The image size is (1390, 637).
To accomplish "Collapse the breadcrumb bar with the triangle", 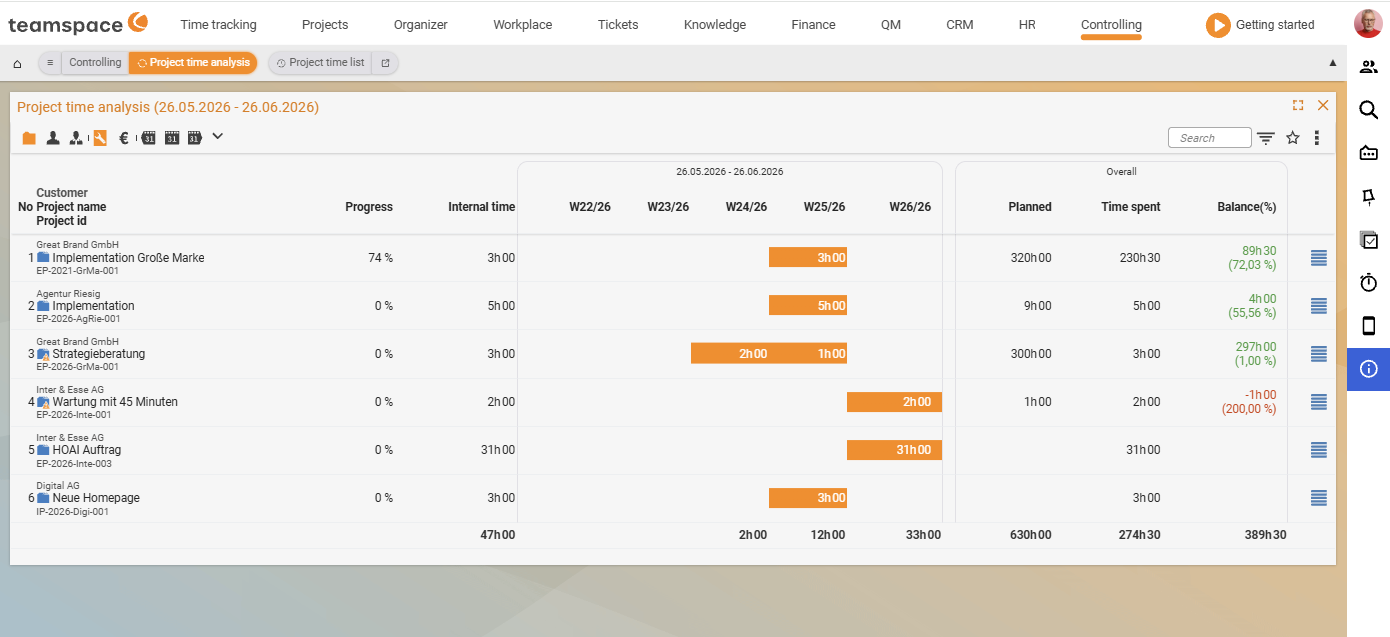I will [x=1332, y=62].
